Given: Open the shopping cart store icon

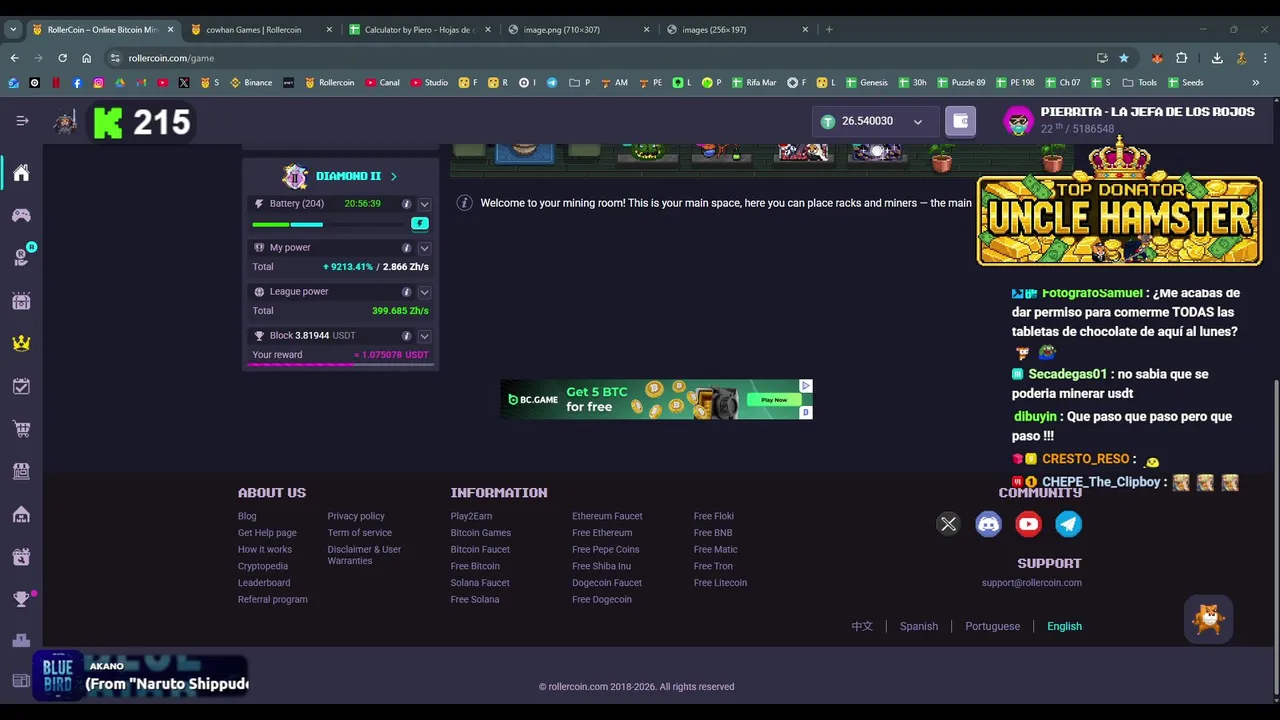Looking at the screenshot, I should (21, 429).
